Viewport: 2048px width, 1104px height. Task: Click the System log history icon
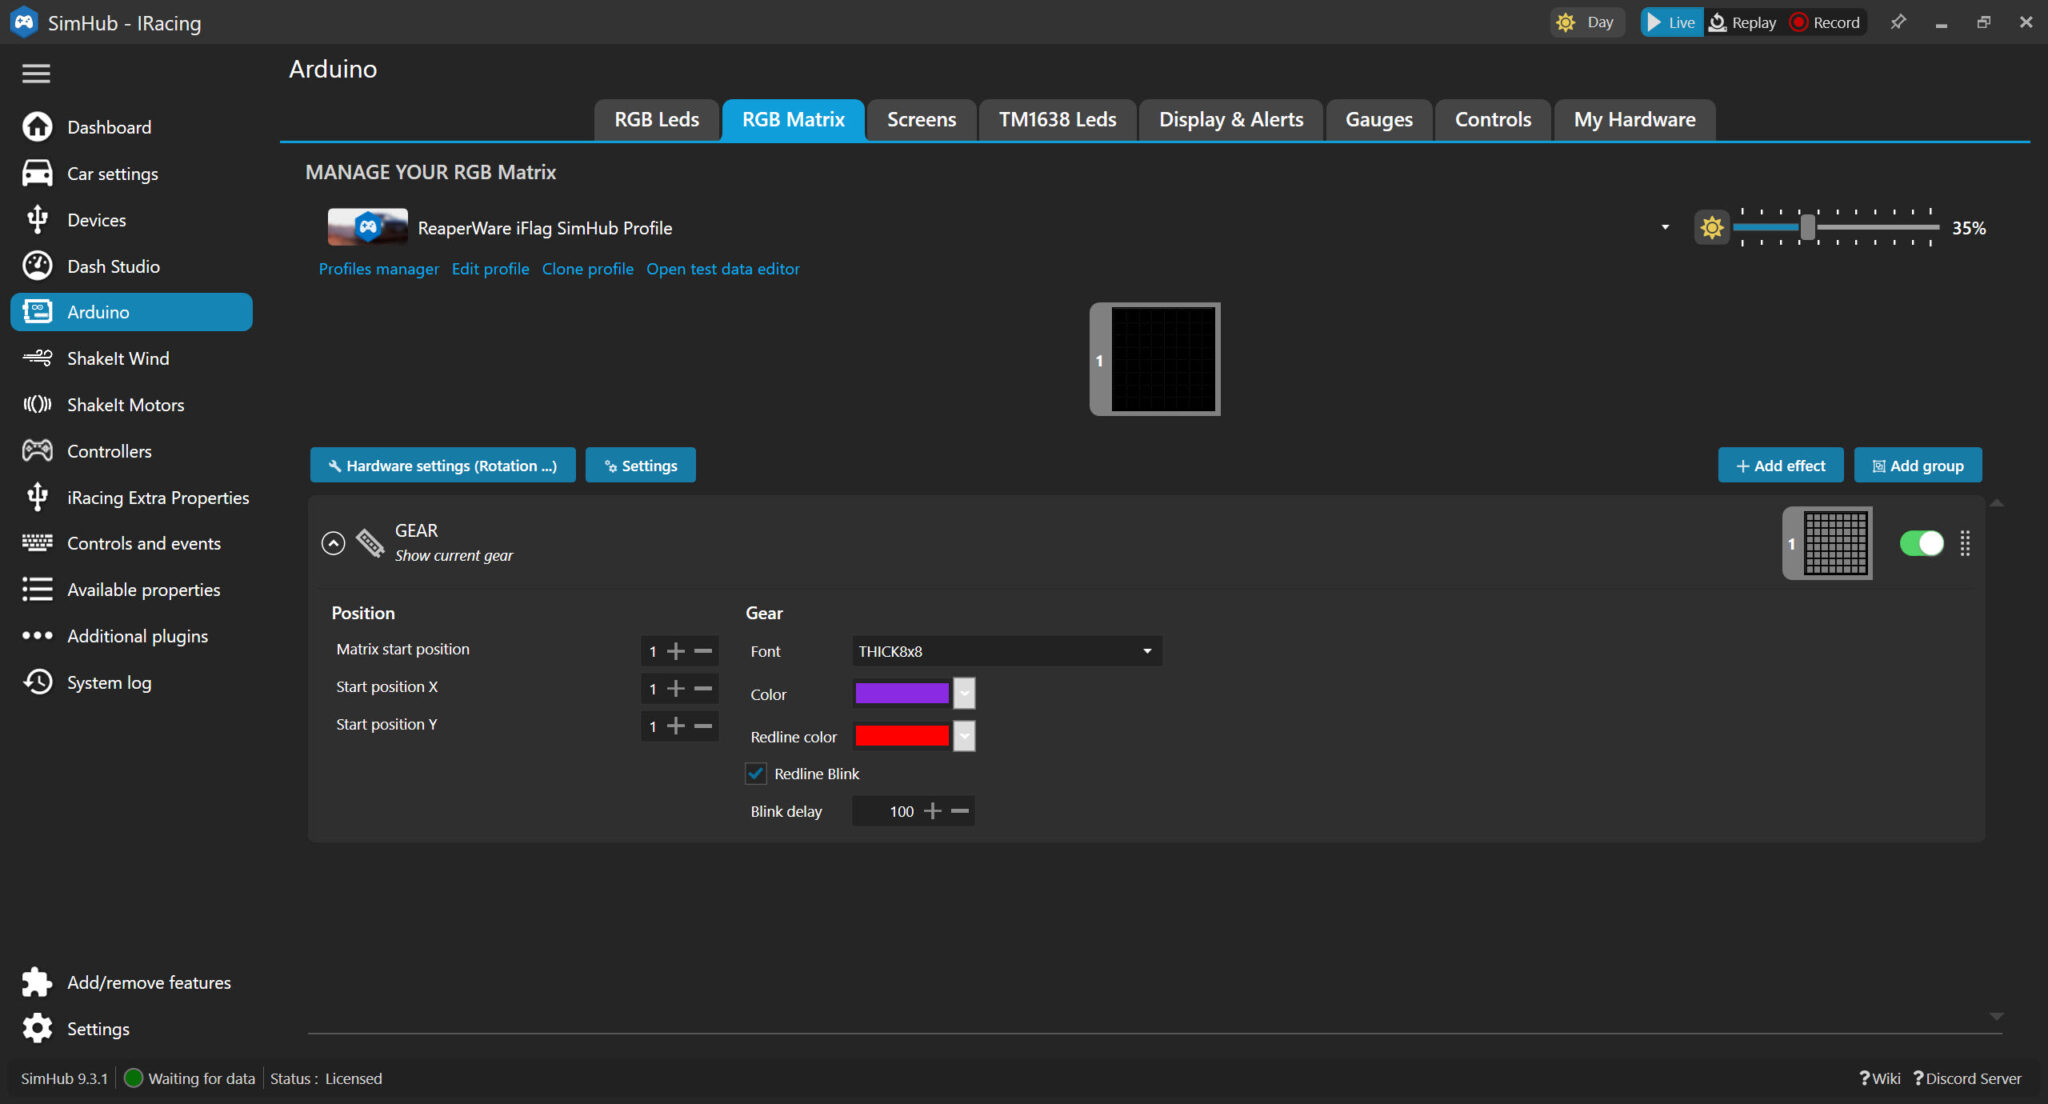click(37, 682)
